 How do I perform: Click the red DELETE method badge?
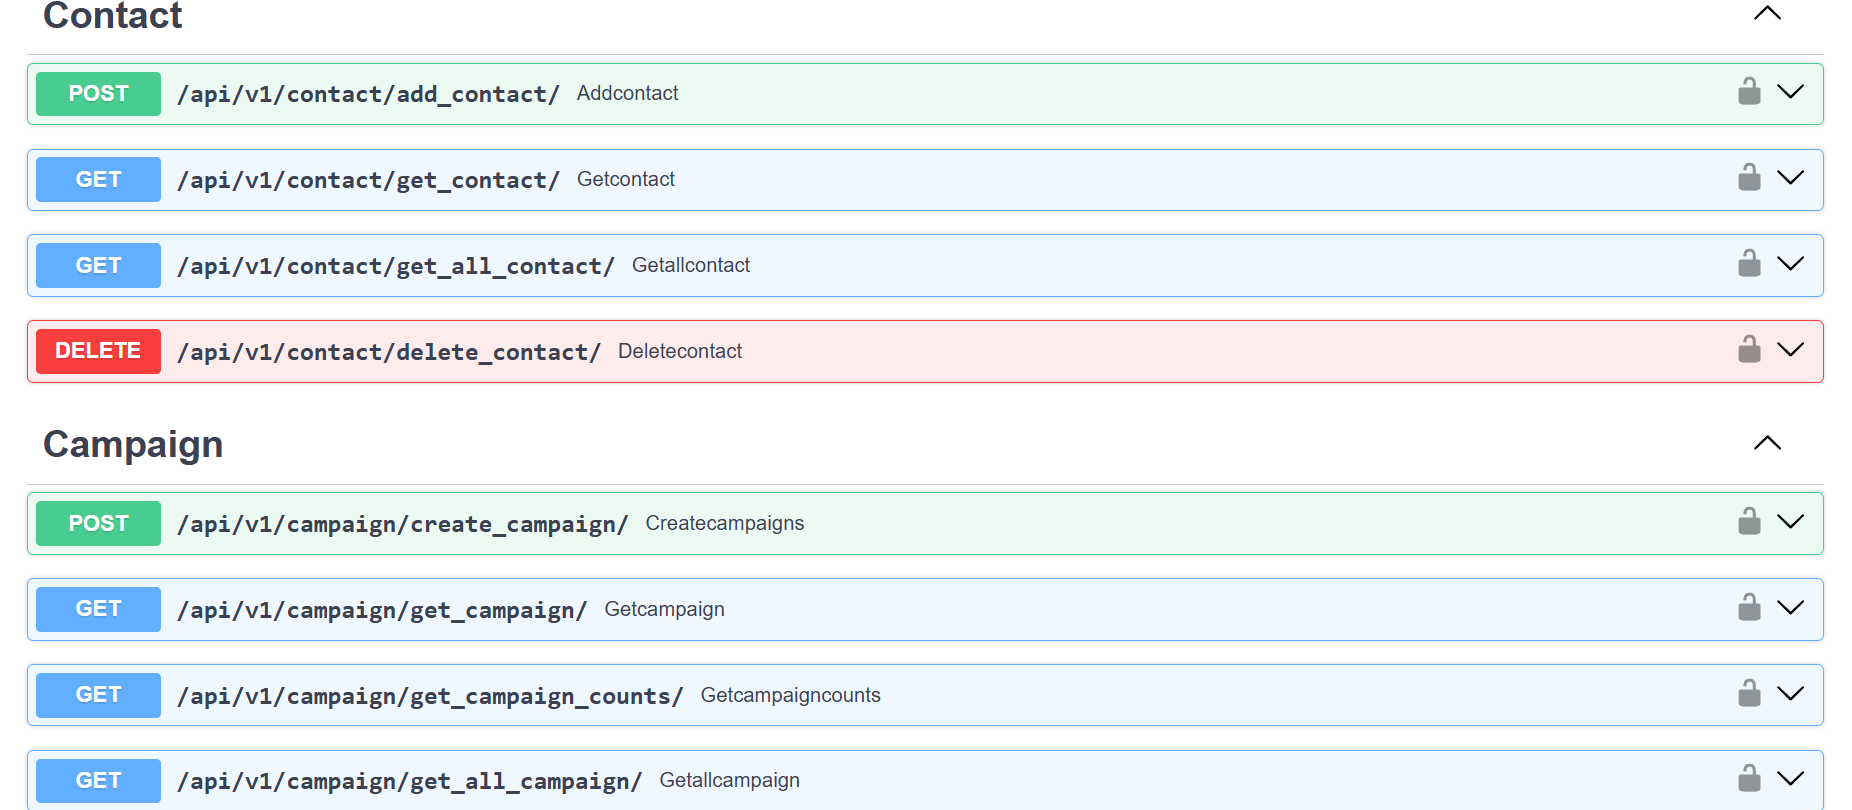coord(98,351)
